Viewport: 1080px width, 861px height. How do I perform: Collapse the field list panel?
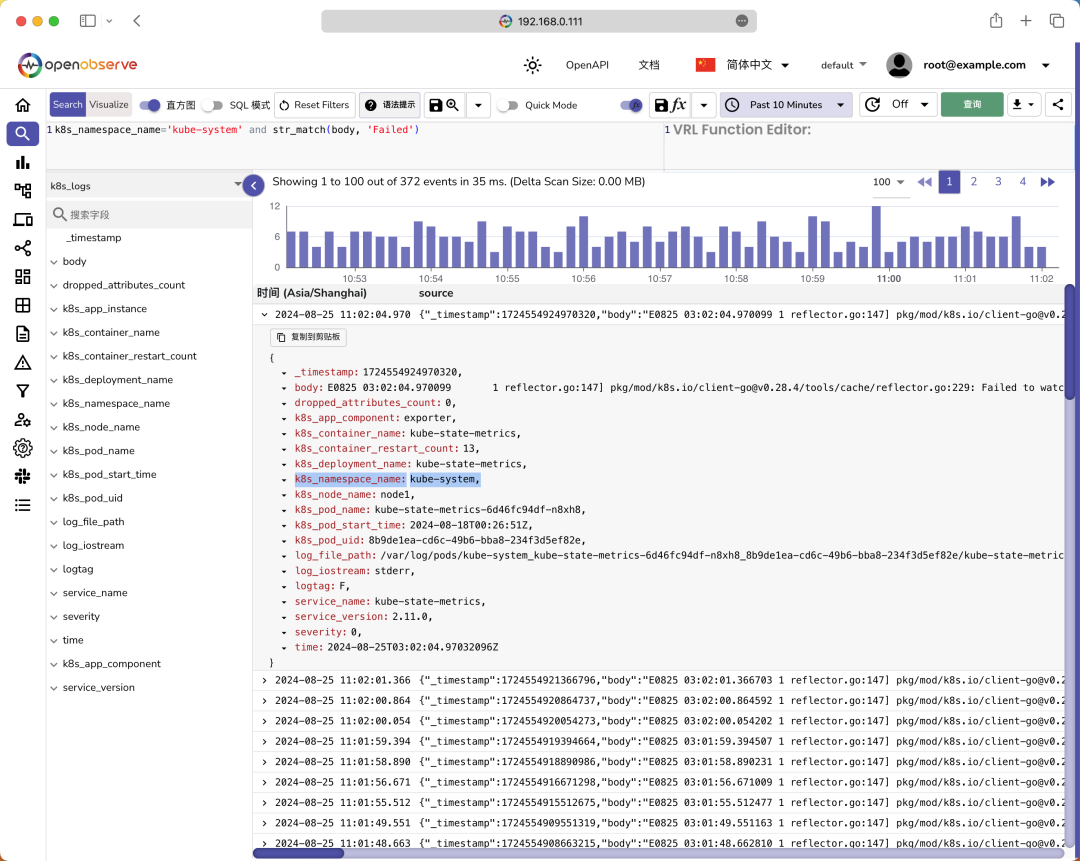tap(253, 185)
